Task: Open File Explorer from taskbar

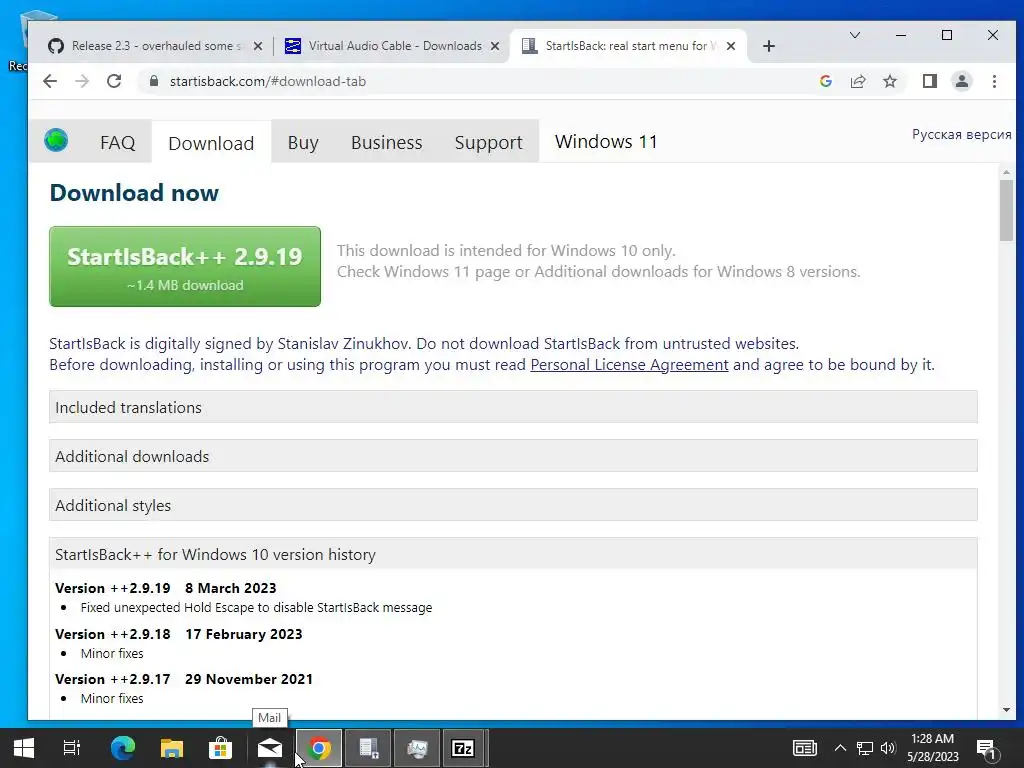Action: [x=172, y=748]
